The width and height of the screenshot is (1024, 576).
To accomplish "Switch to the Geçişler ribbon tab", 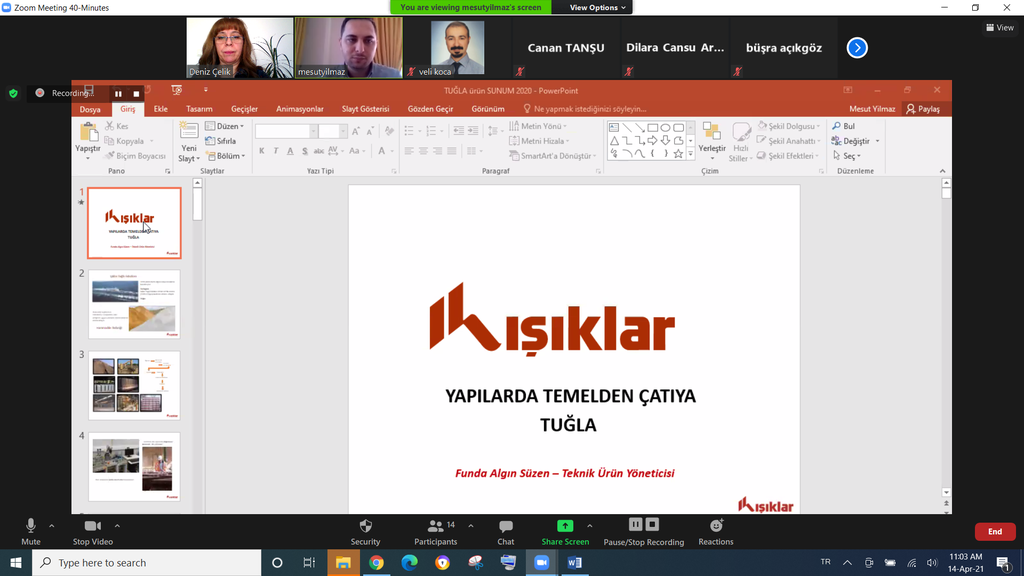I will (244, 109).
